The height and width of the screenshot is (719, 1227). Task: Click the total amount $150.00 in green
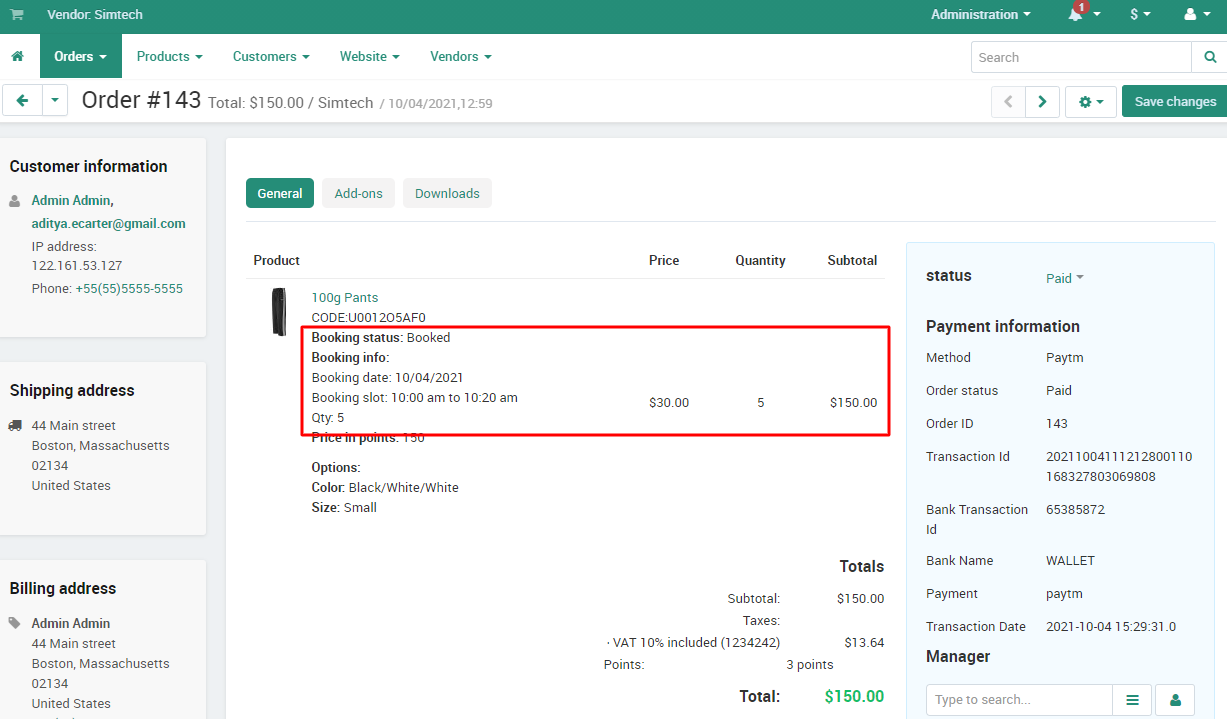854,696
